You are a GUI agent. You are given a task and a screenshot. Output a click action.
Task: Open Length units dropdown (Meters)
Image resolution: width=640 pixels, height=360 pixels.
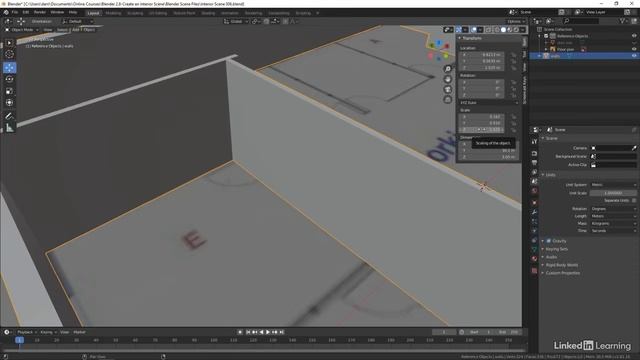click(x=613, y=216)
